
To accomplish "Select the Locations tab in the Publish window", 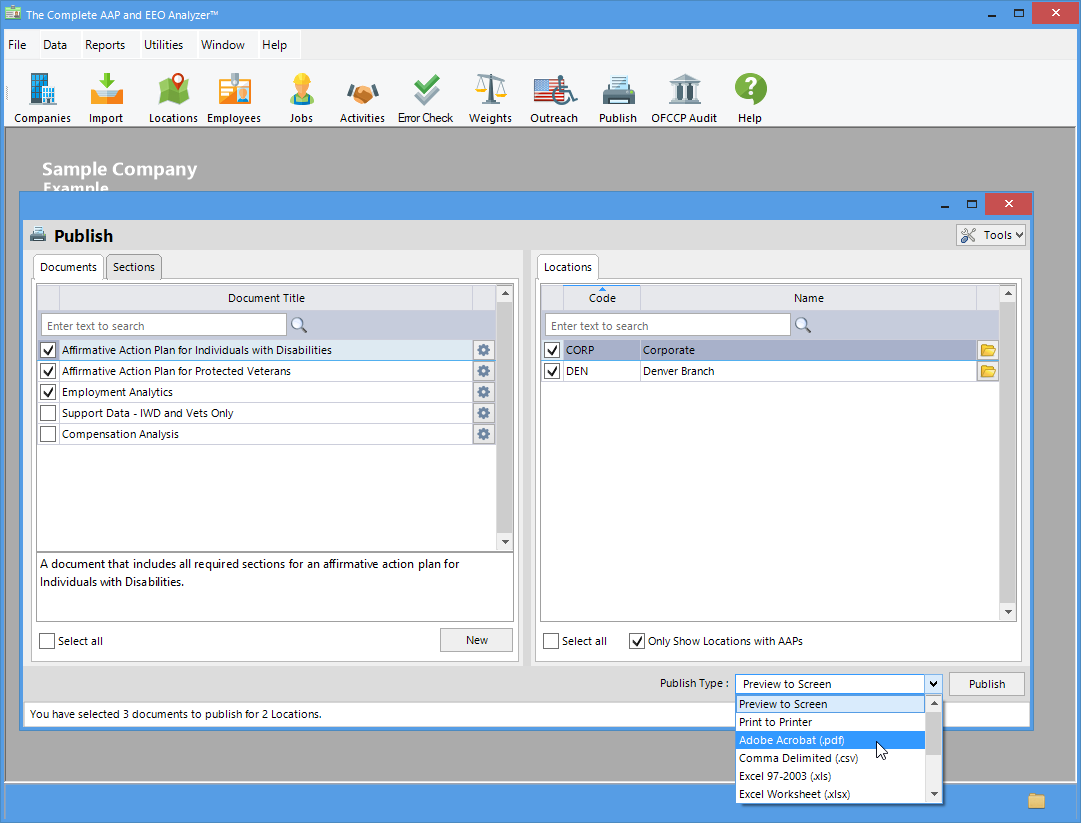I will pos(567,267).
